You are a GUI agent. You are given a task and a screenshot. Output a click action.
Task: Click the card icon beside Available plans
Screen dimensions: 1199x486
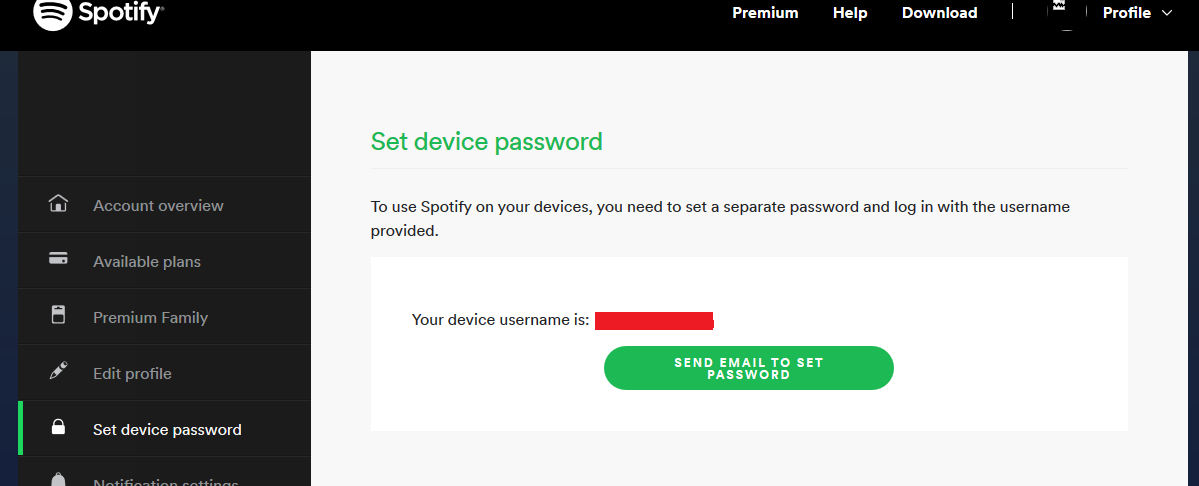pos(58,259)
